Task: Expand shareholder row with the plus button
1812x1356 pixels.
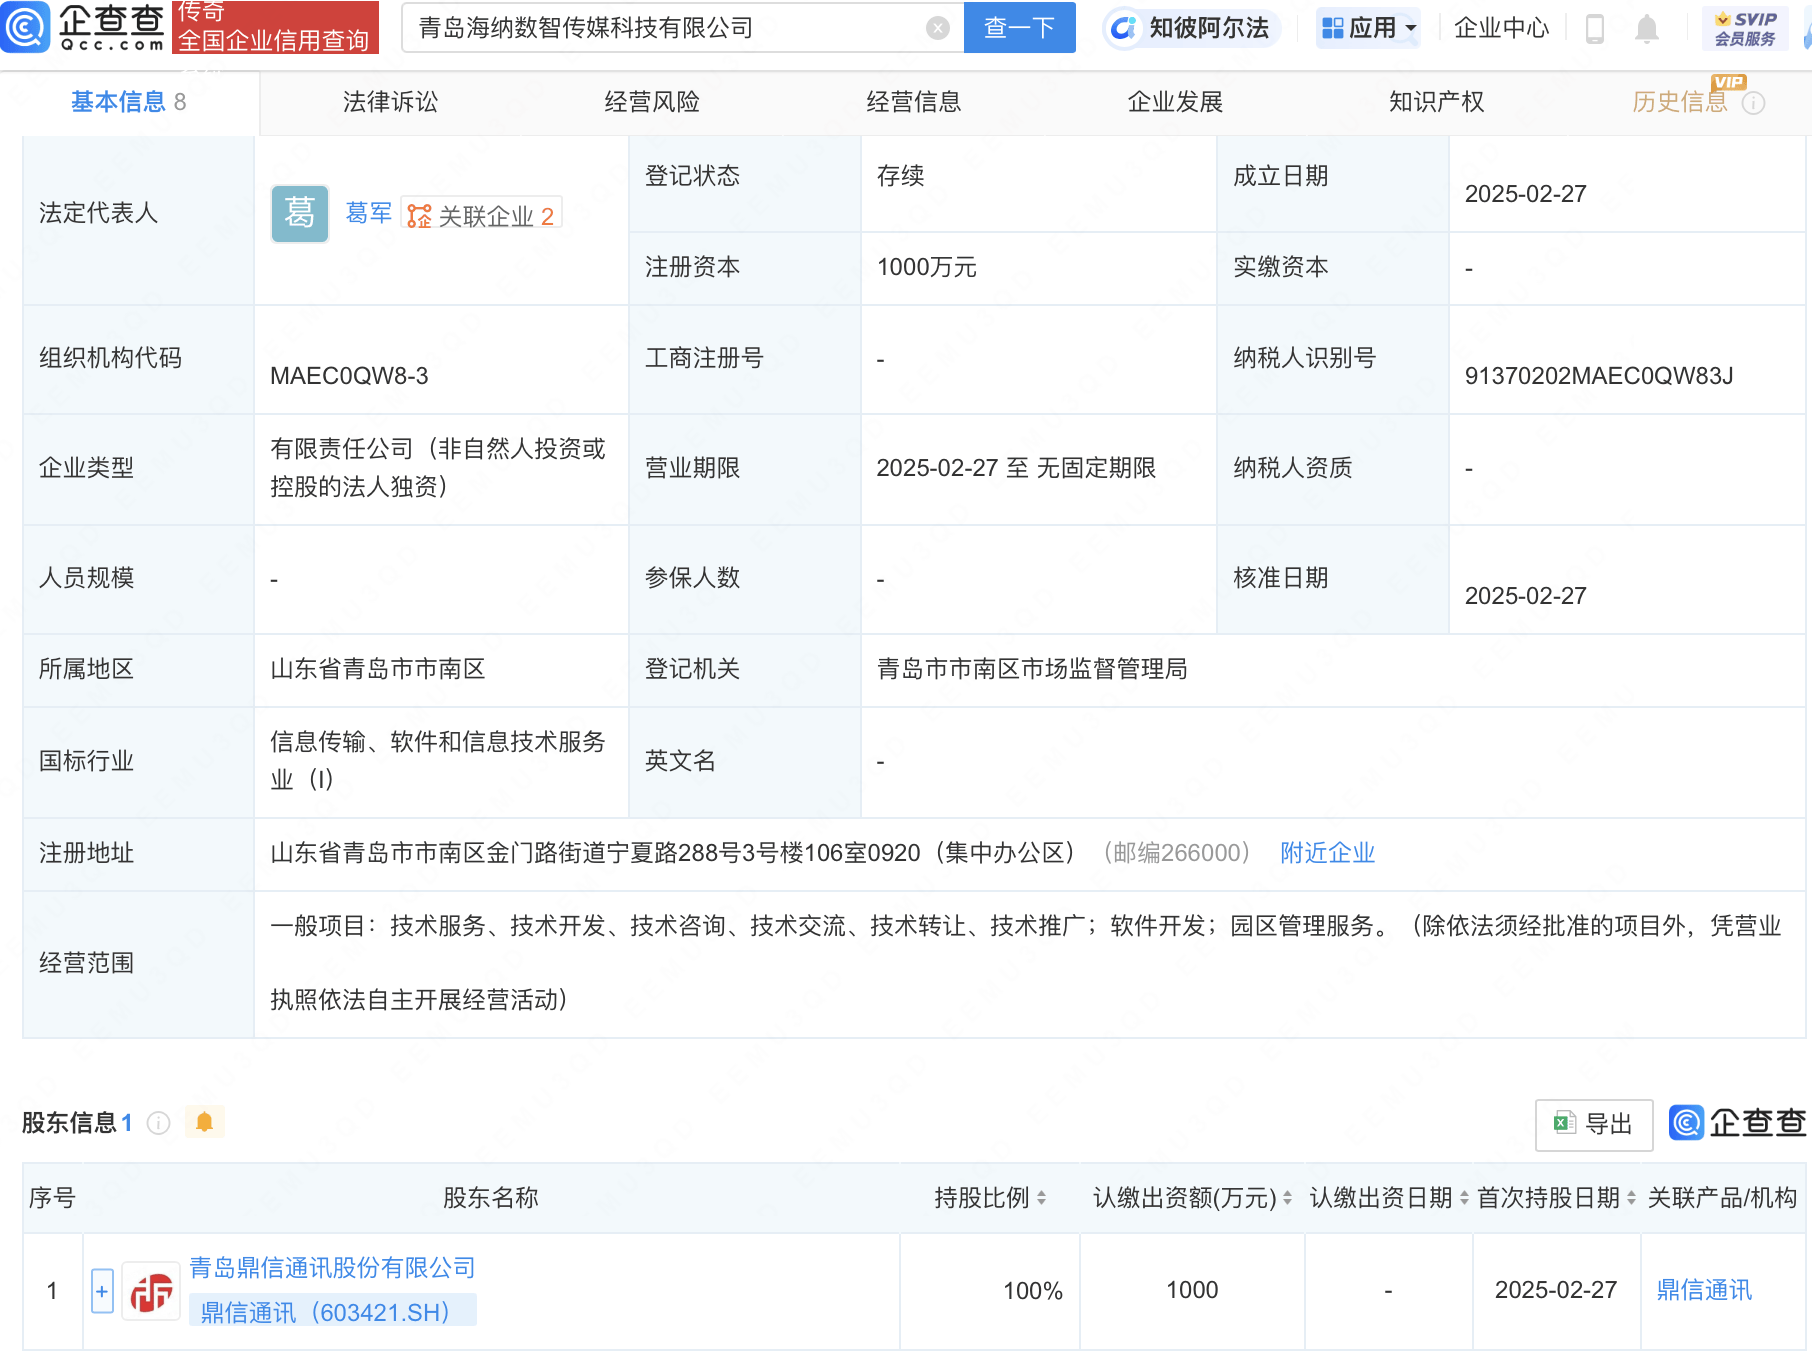Action: coord(102,1291)
